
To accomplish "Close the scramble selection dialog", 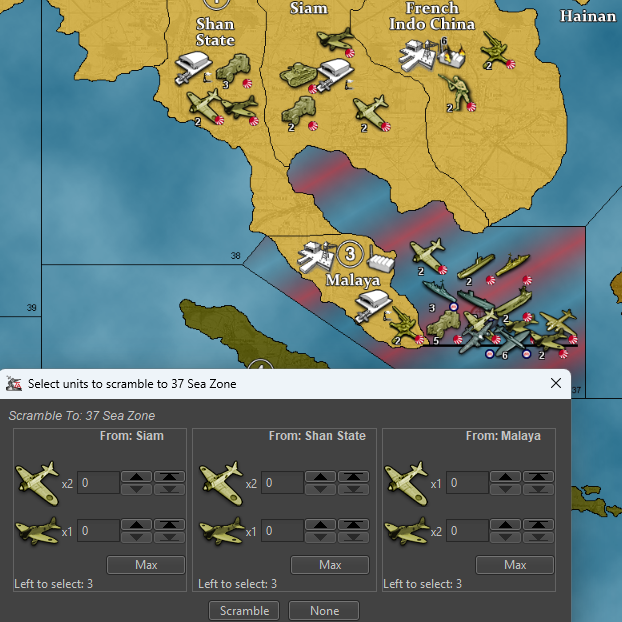I will 556,383.
